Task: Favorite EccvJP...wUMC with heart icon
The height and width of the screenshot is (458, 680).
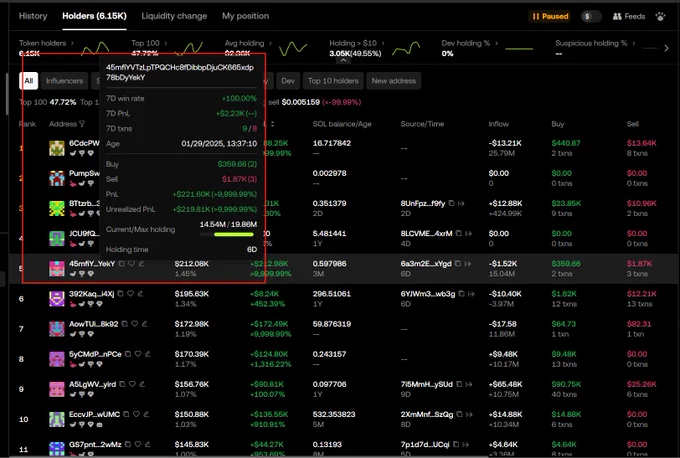Action: pyautogui.click(x=136, y=414)
